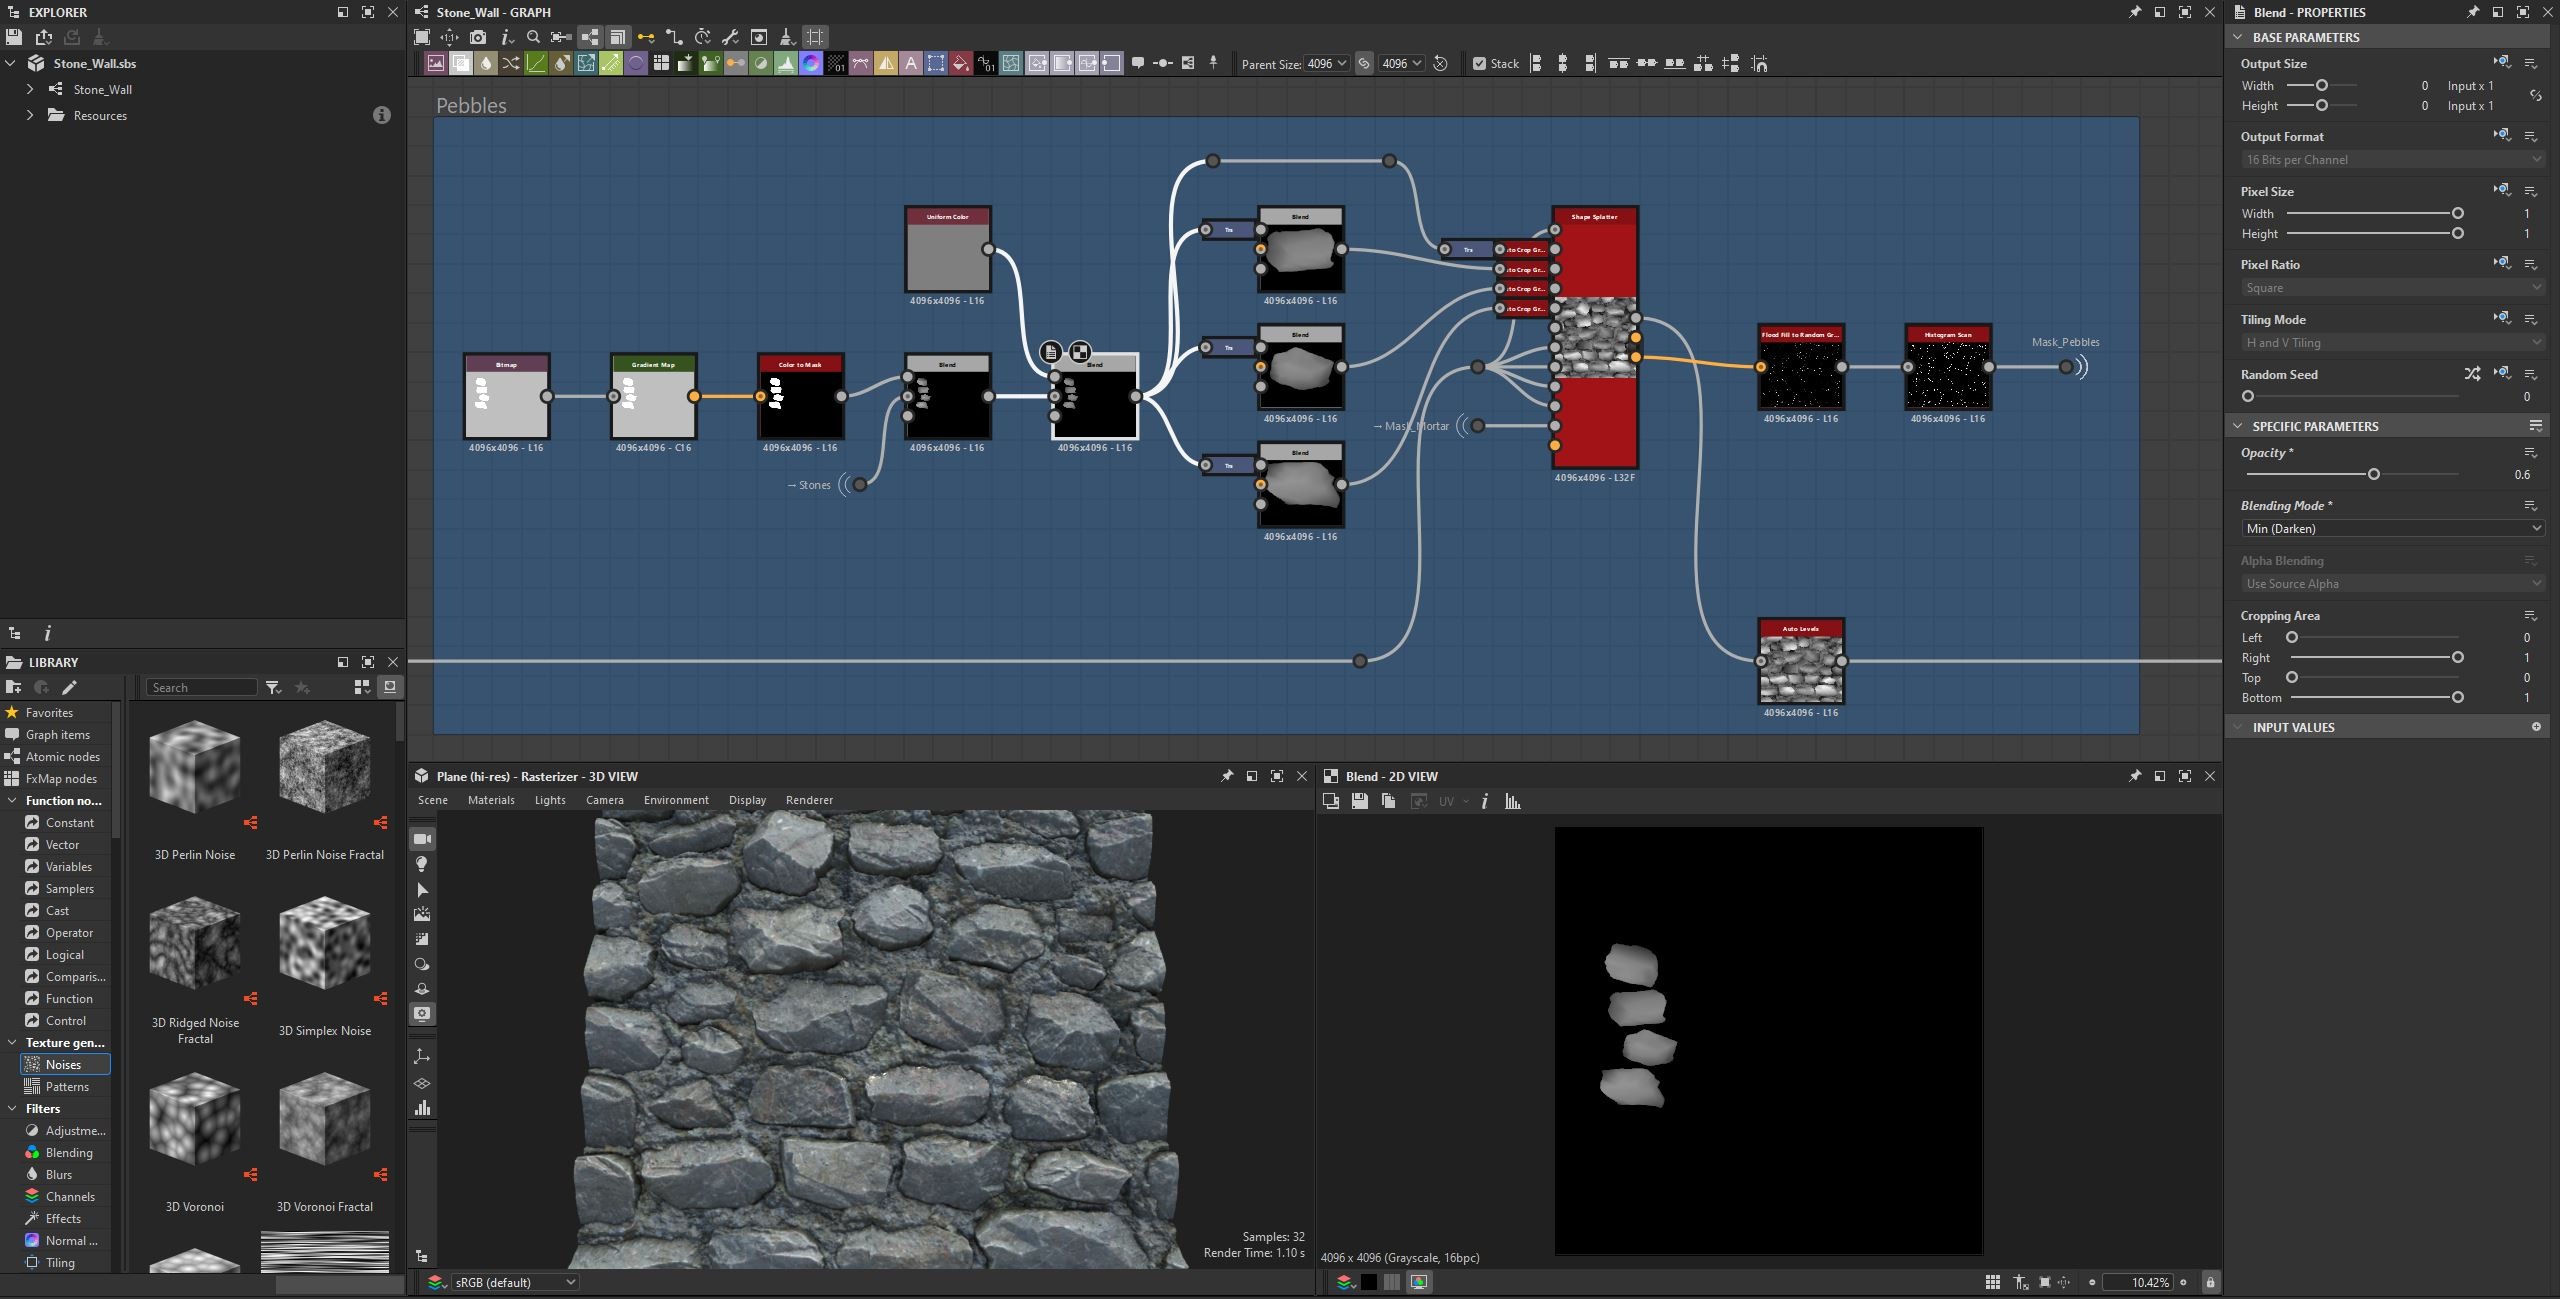2560x1299 pixels.
Task: Toggle the Output Size width-height link icon
Action: tap(2535, 96)
